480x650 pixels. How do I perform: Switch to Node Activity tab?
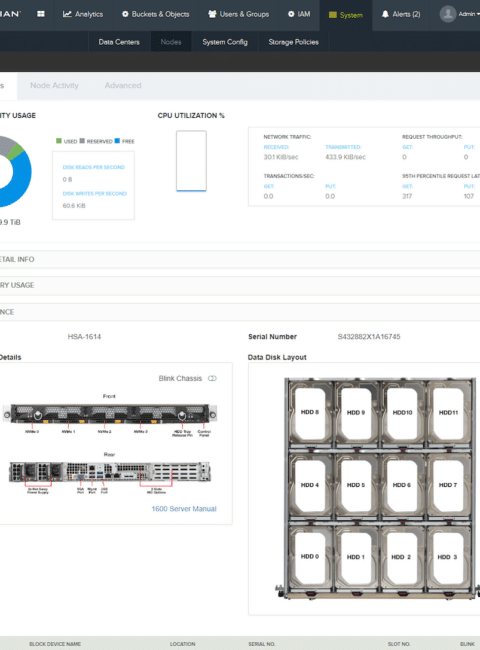pyautogui.click(x=54, y=85)
